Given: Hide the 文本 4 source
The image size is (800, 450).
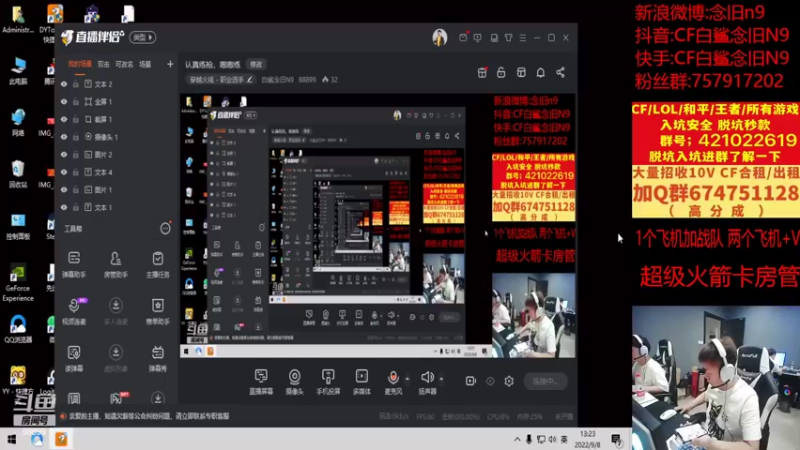Looking at the screenshot, I should (64, 172).
